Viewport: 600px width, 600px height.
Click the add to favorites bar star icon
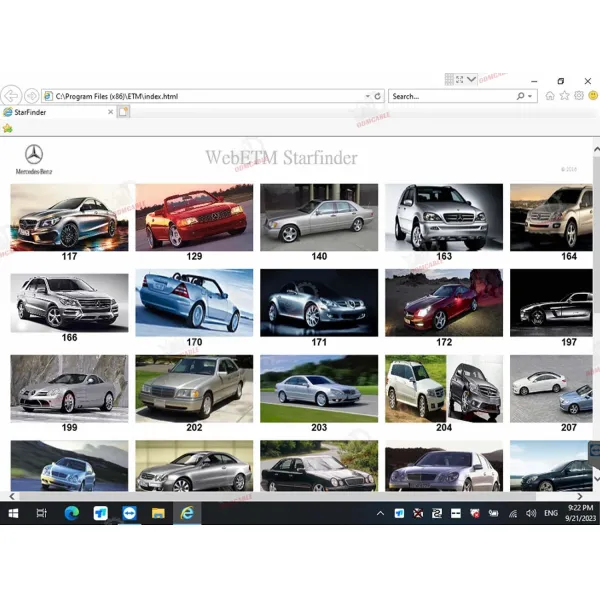point(7,128)
